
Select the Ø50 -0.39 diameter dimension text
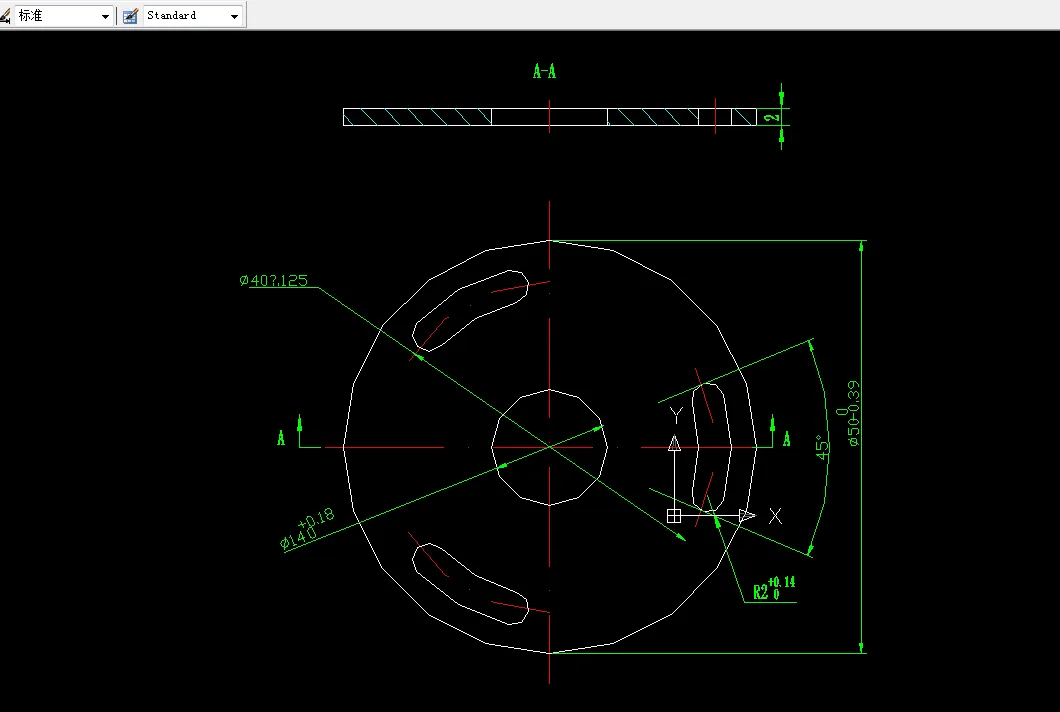(850, 413)
